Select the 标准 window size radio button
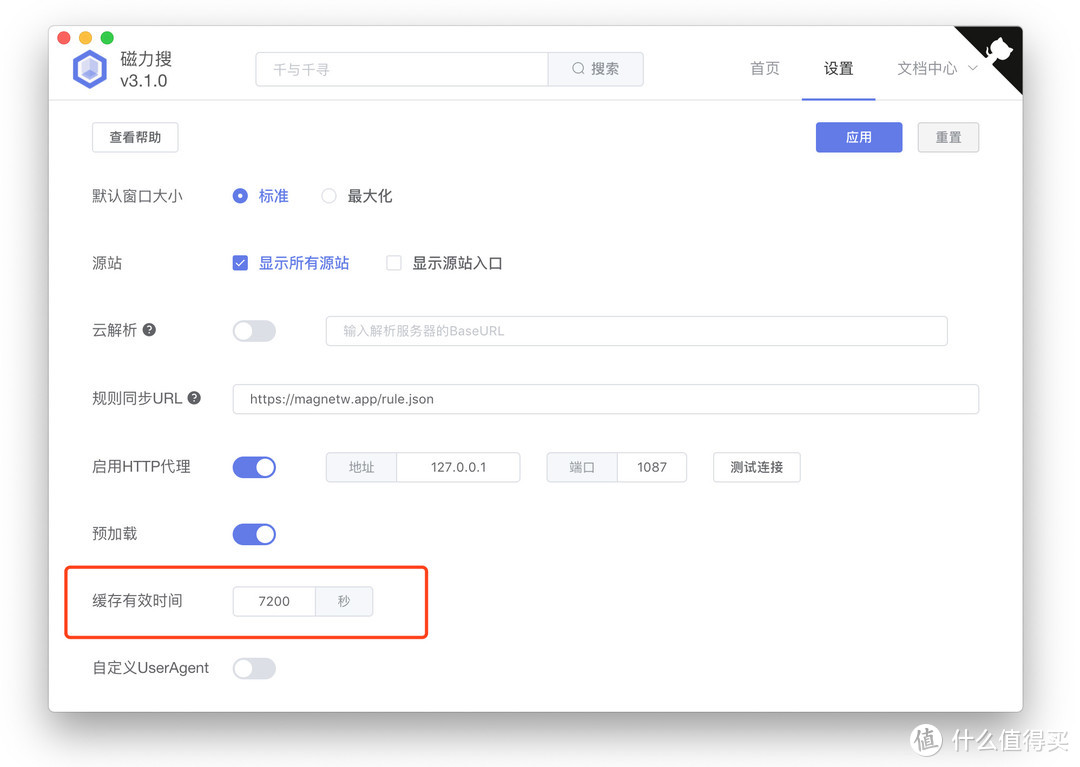The height and width of the screenshot is (767, 1080). tap(240, 196)
